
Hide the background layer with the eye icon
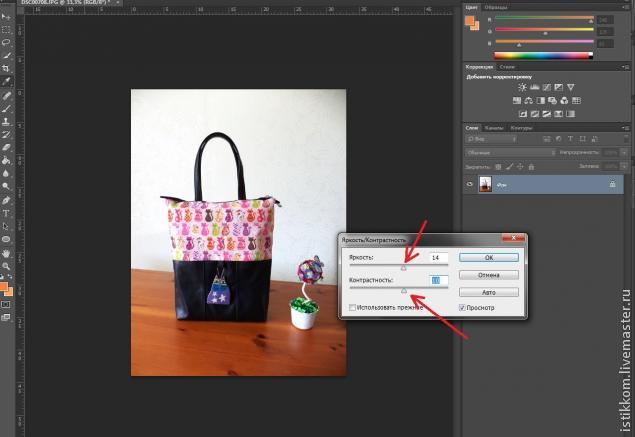[x=470, y=185]
